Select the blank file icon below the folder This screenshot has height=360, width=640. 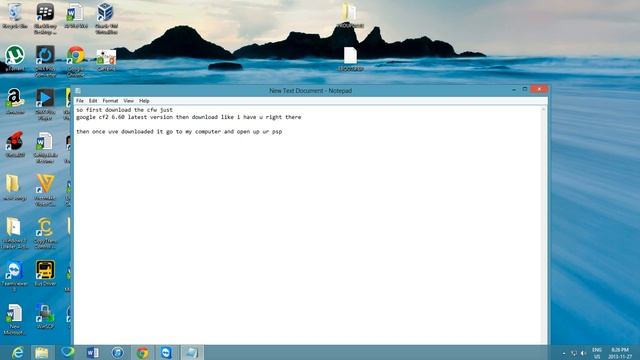tap(351, 59)
